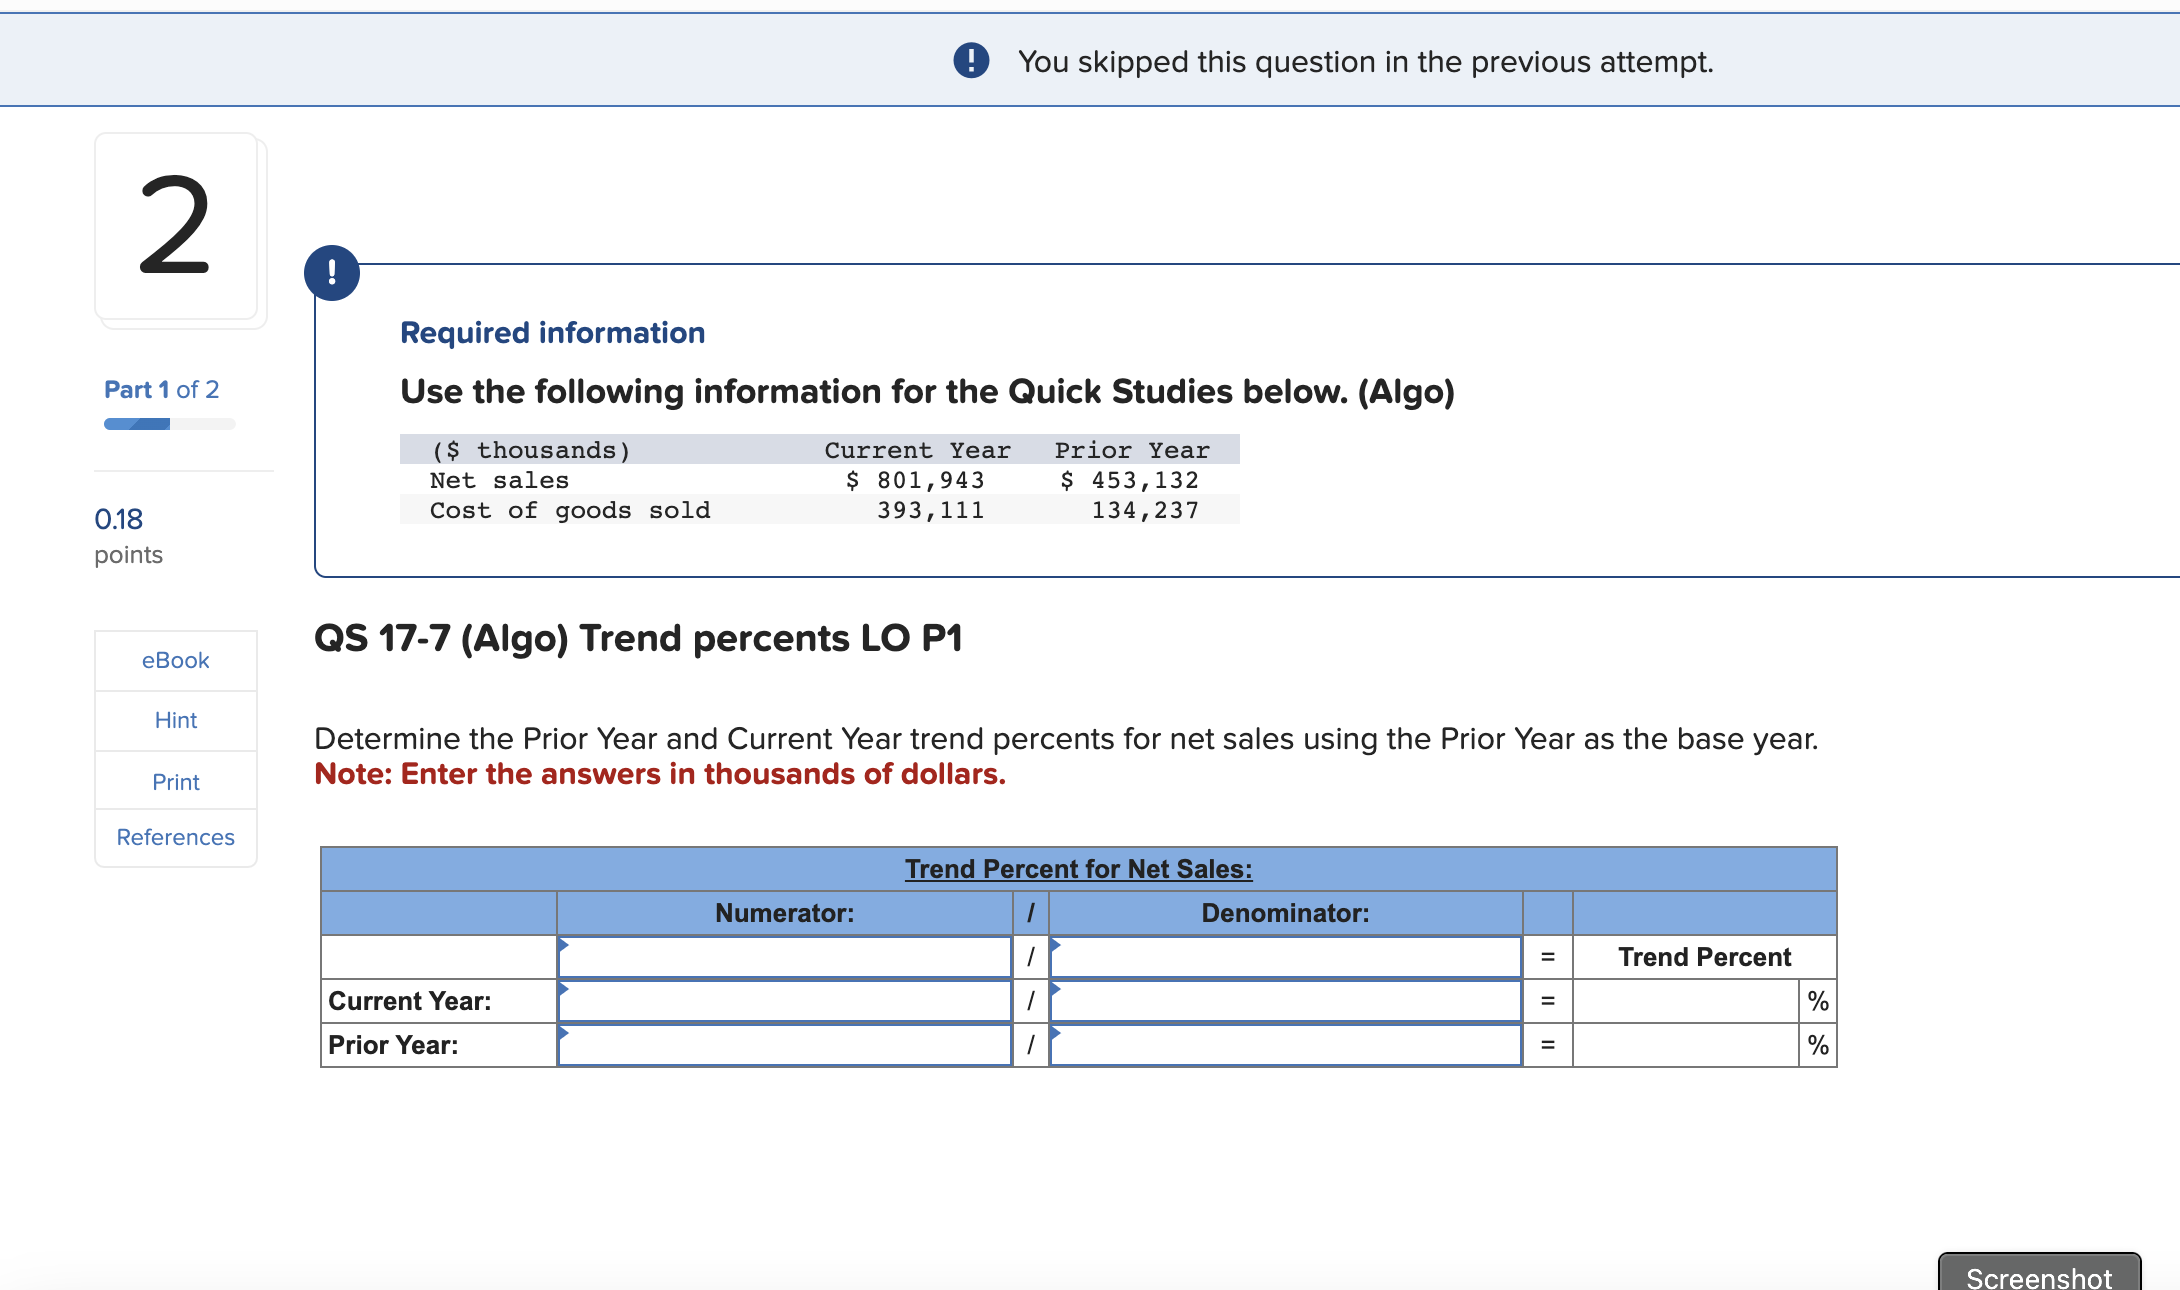The image size is (2180, 1290).
Task: Click the Prior Year trend percent field
Action: pos(1685,1045)
